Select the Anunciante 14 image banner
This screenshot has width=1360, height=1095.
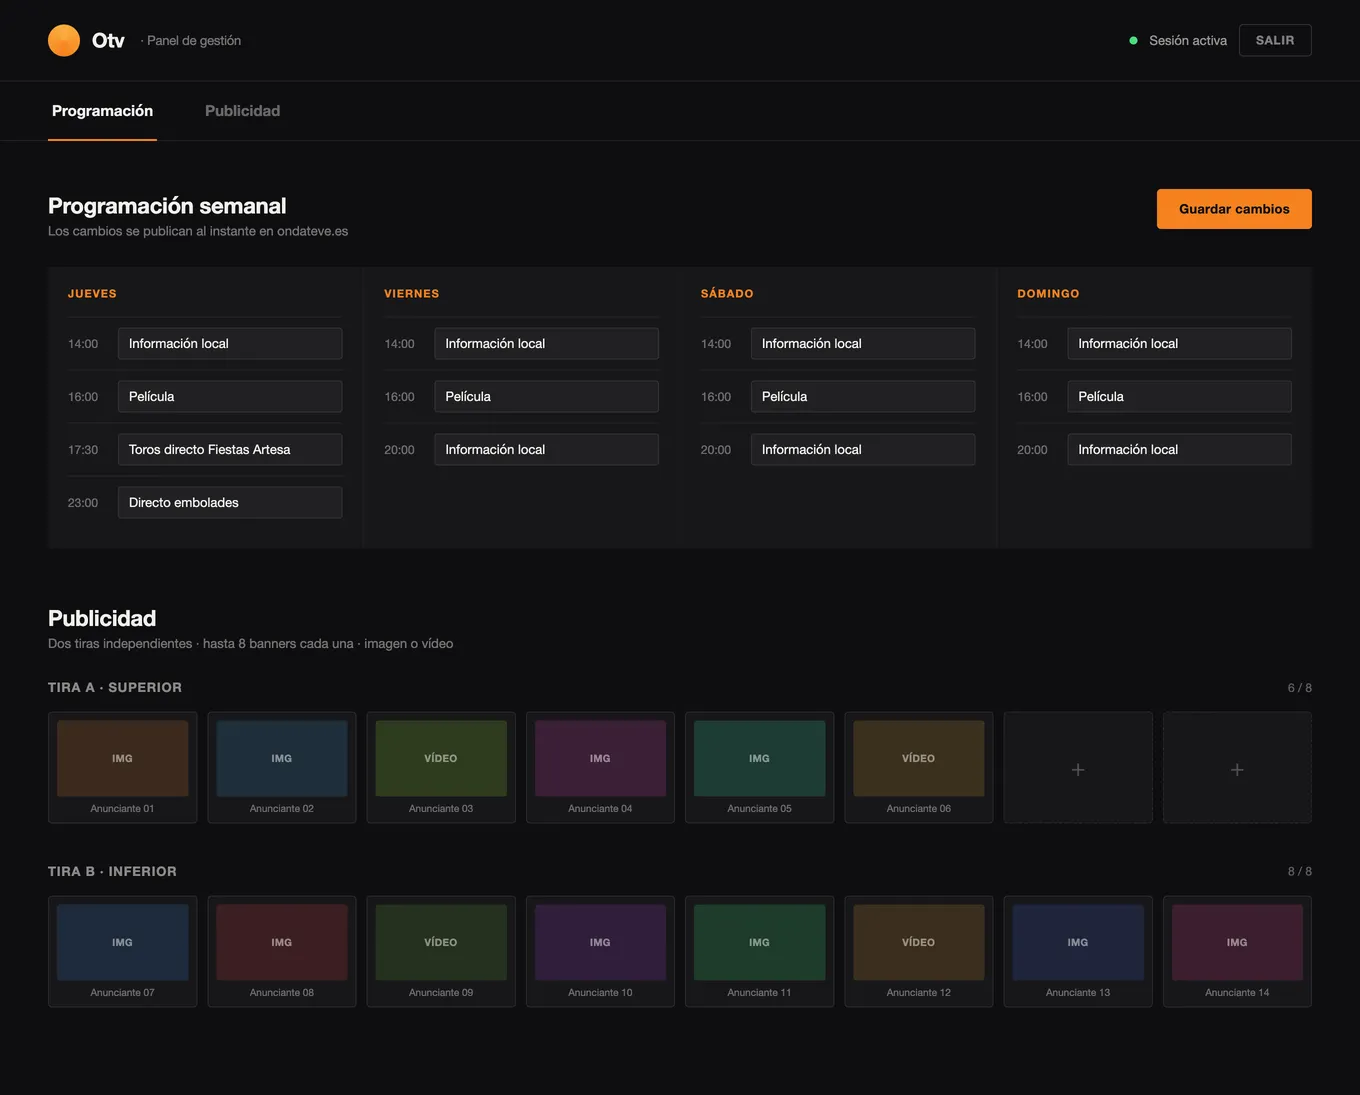pos(1237,952)
